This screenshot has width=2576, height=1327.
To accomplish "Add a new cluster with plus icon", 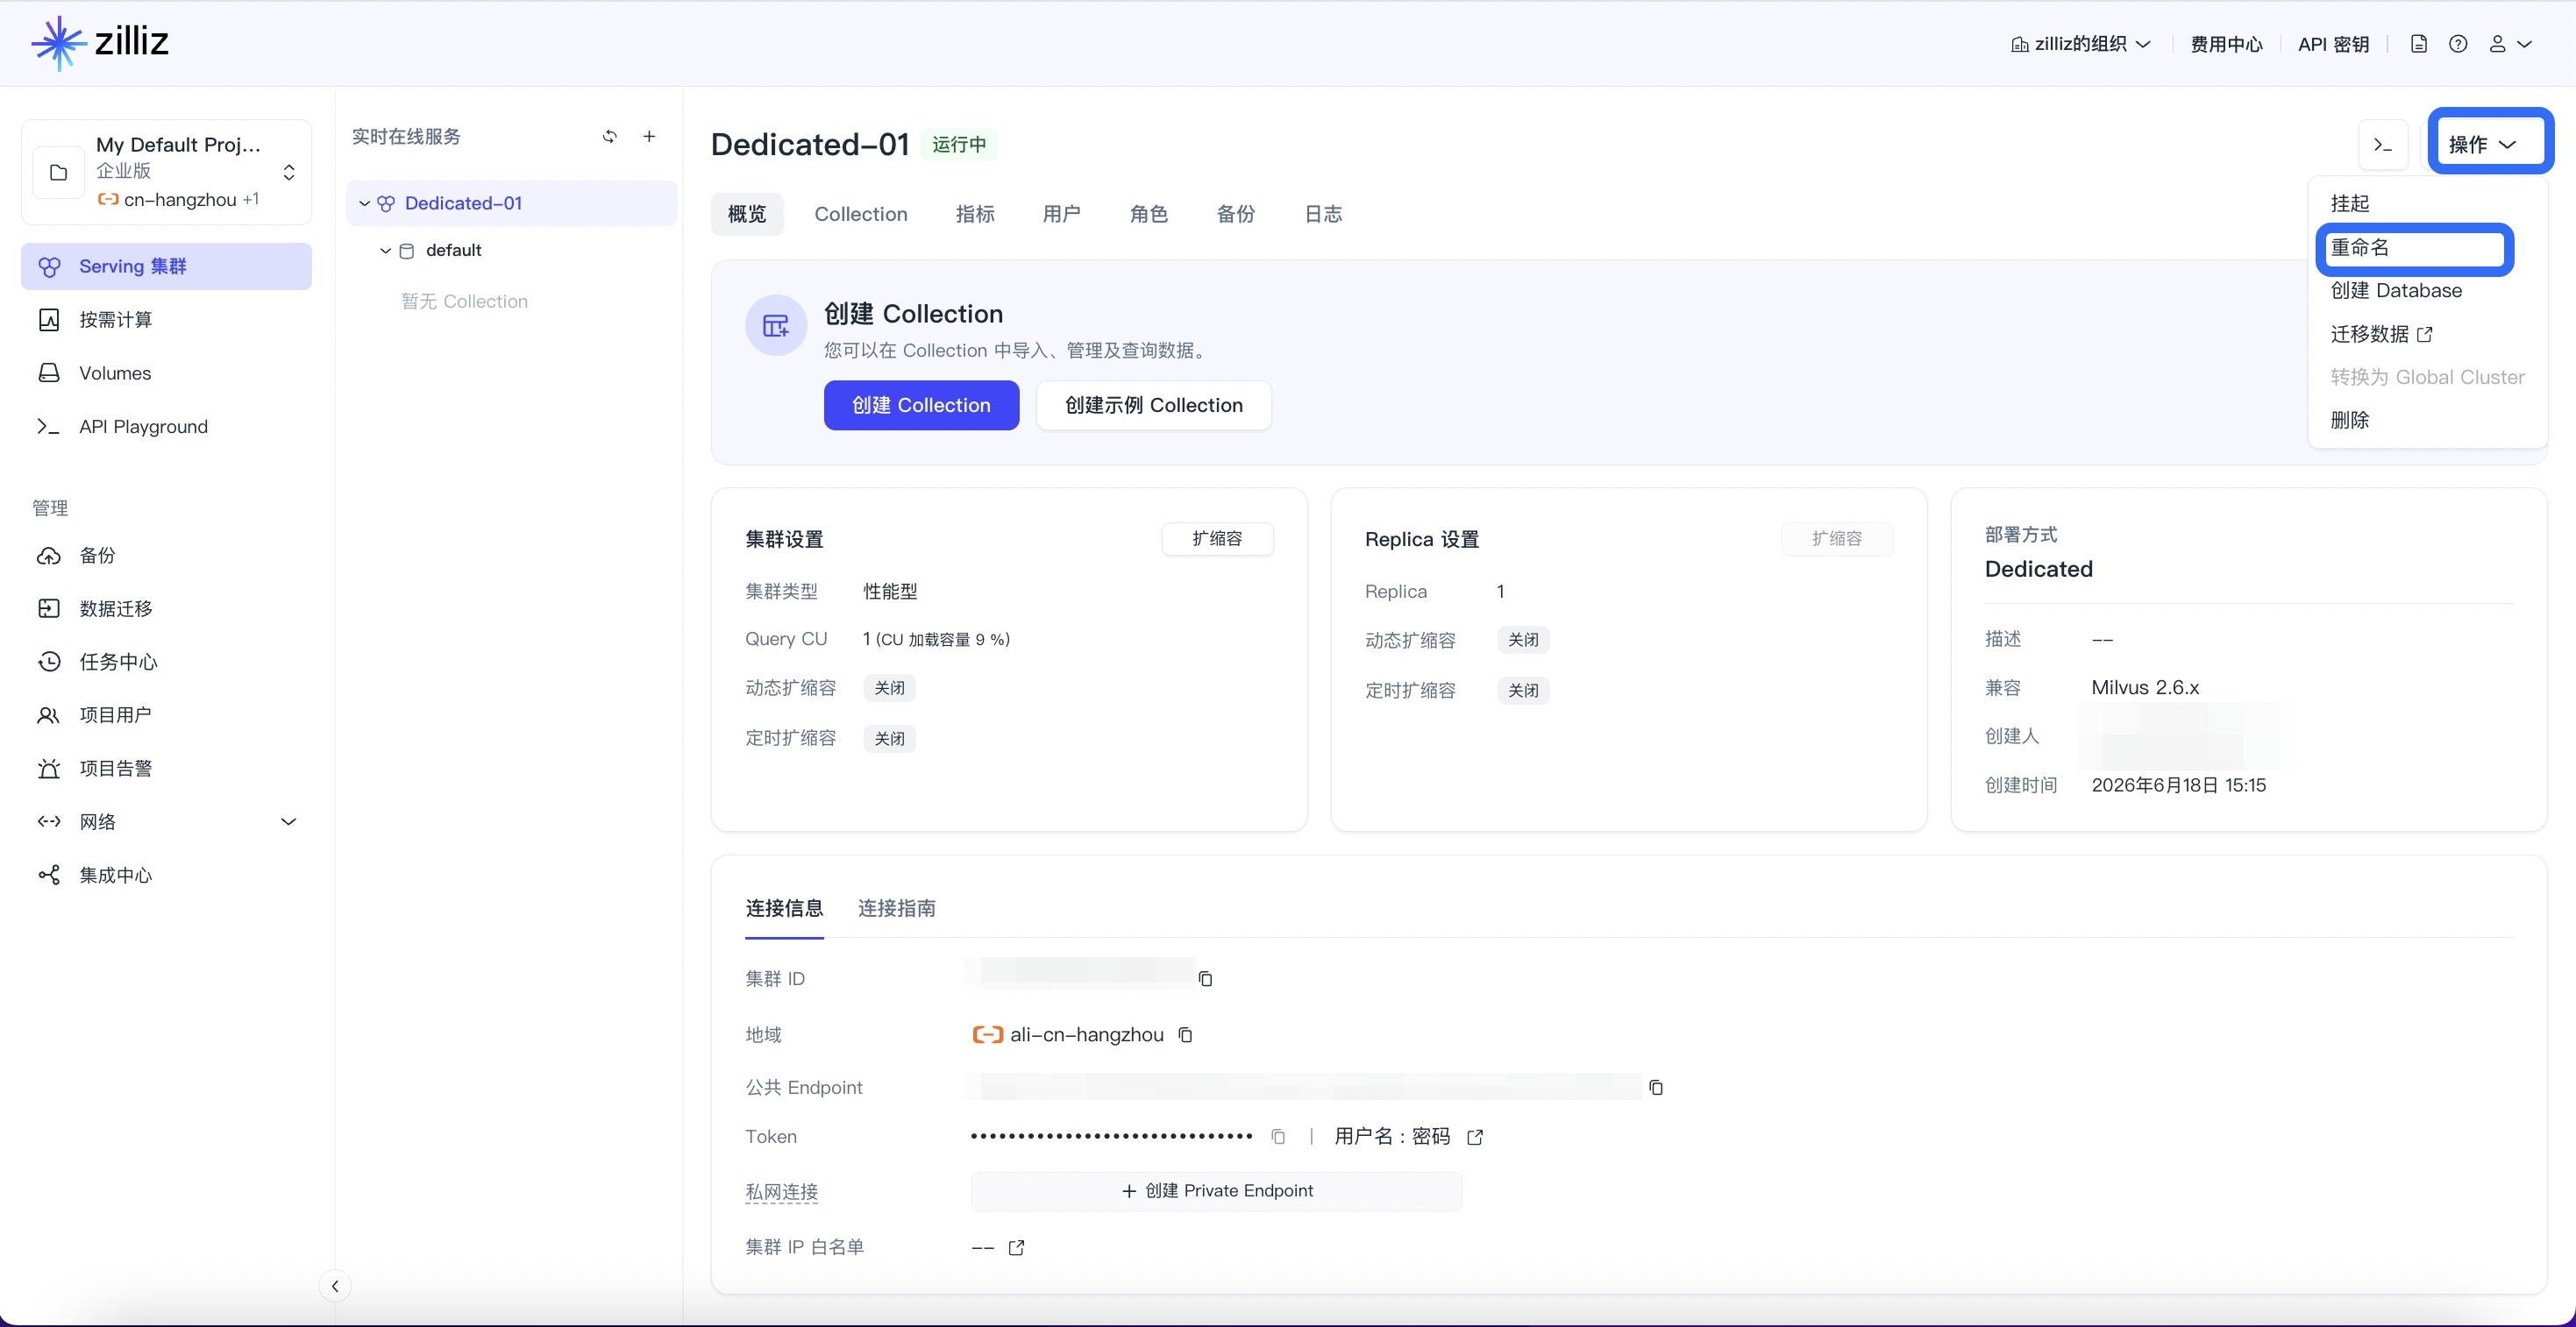I will click(x=649, y=136).
